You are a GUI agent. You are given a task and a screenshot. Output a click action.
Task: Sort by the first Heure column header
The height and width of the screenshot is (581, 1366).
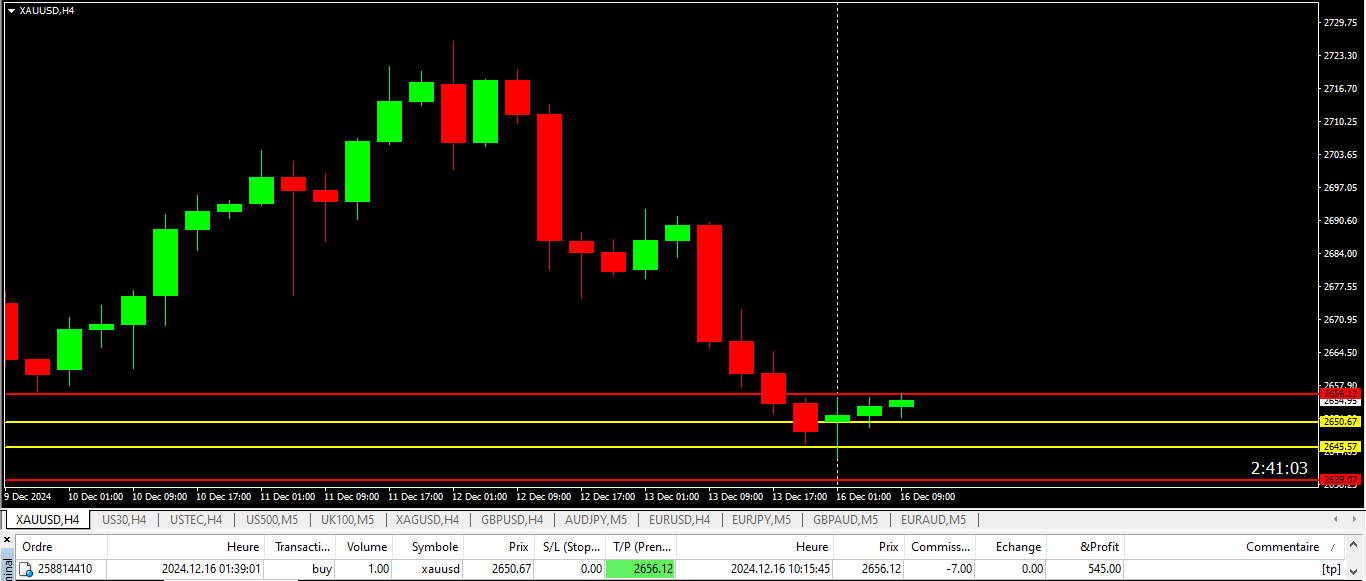point(188,547)
